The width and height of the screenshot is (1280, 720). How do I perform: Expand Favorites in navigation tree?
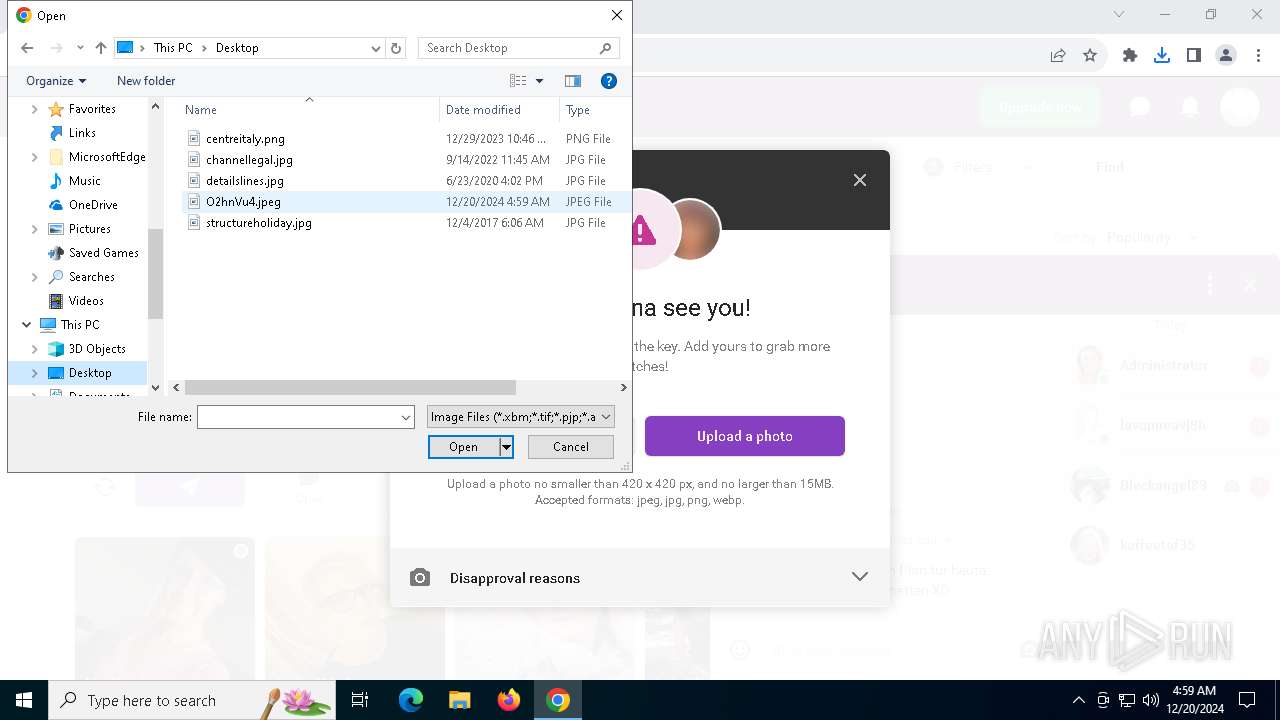[35, 109]
